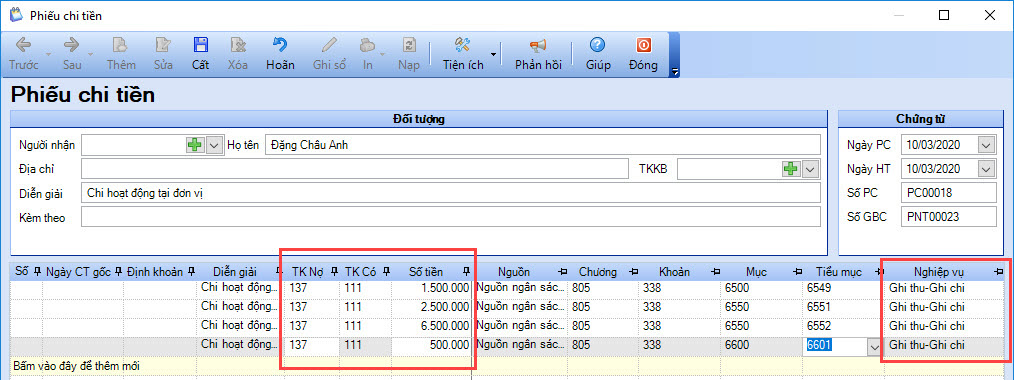Open the Ngày PC date picker
This screenshot has height=380, width=1014.
coord(986,145)
